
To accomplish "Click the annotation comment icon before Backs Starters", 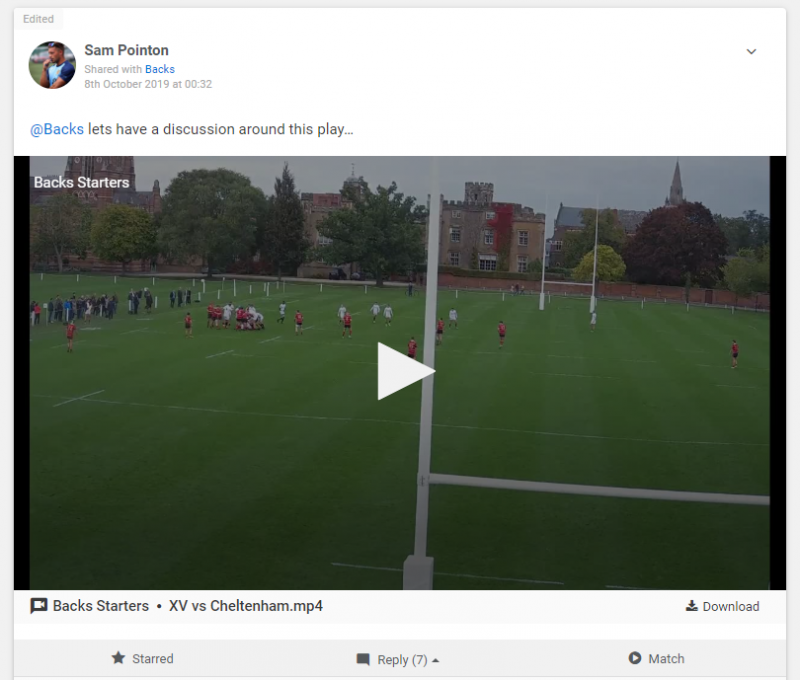I will [x=39, y=606].
